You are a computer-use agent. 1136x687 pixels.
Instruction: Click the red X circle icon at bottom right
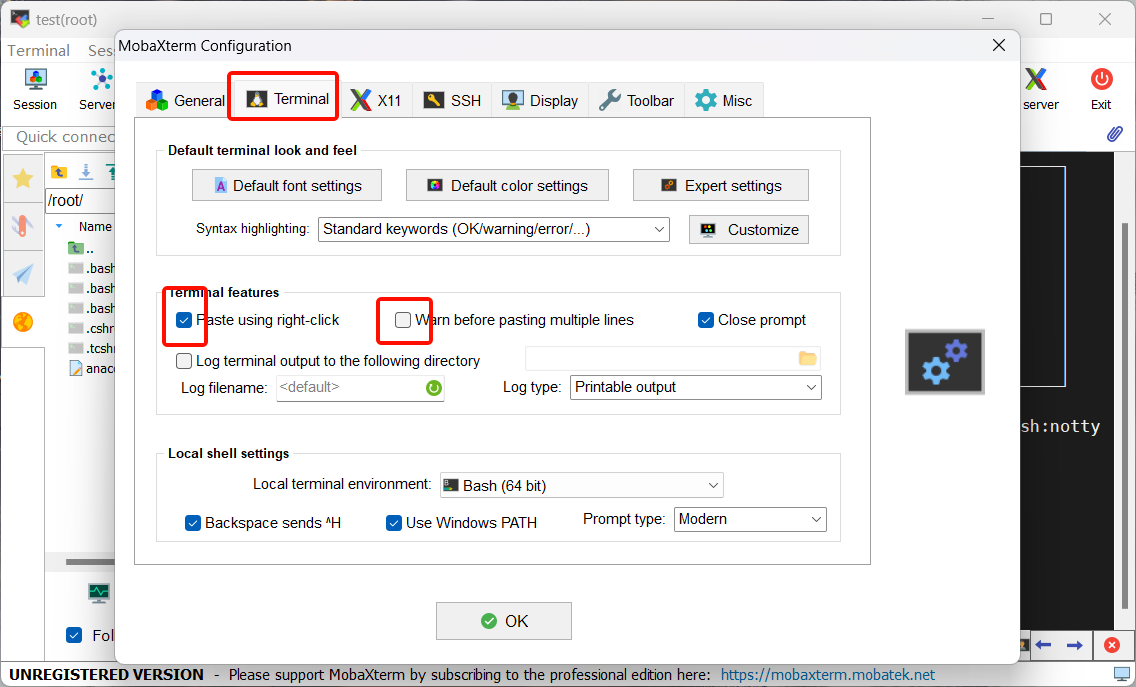tap(1112, 644)
